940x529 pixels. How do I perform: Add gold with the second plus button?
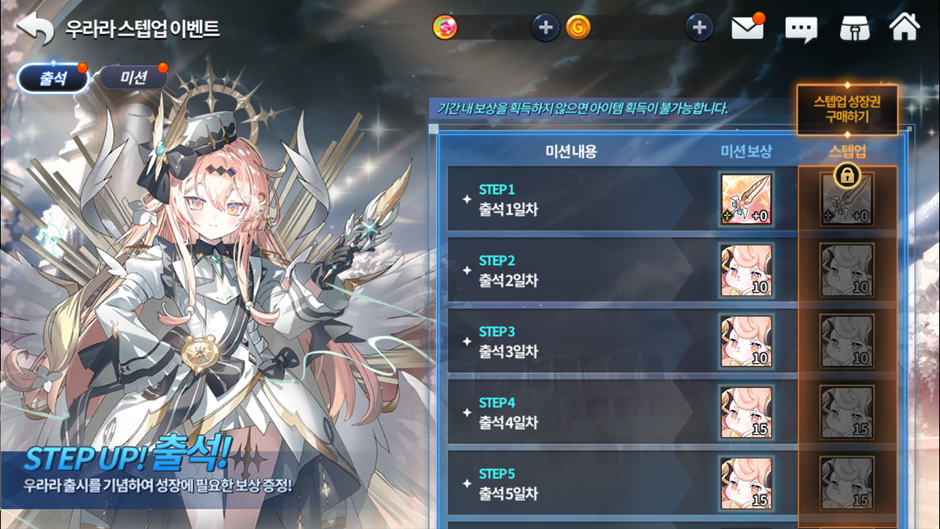(699, 28)
